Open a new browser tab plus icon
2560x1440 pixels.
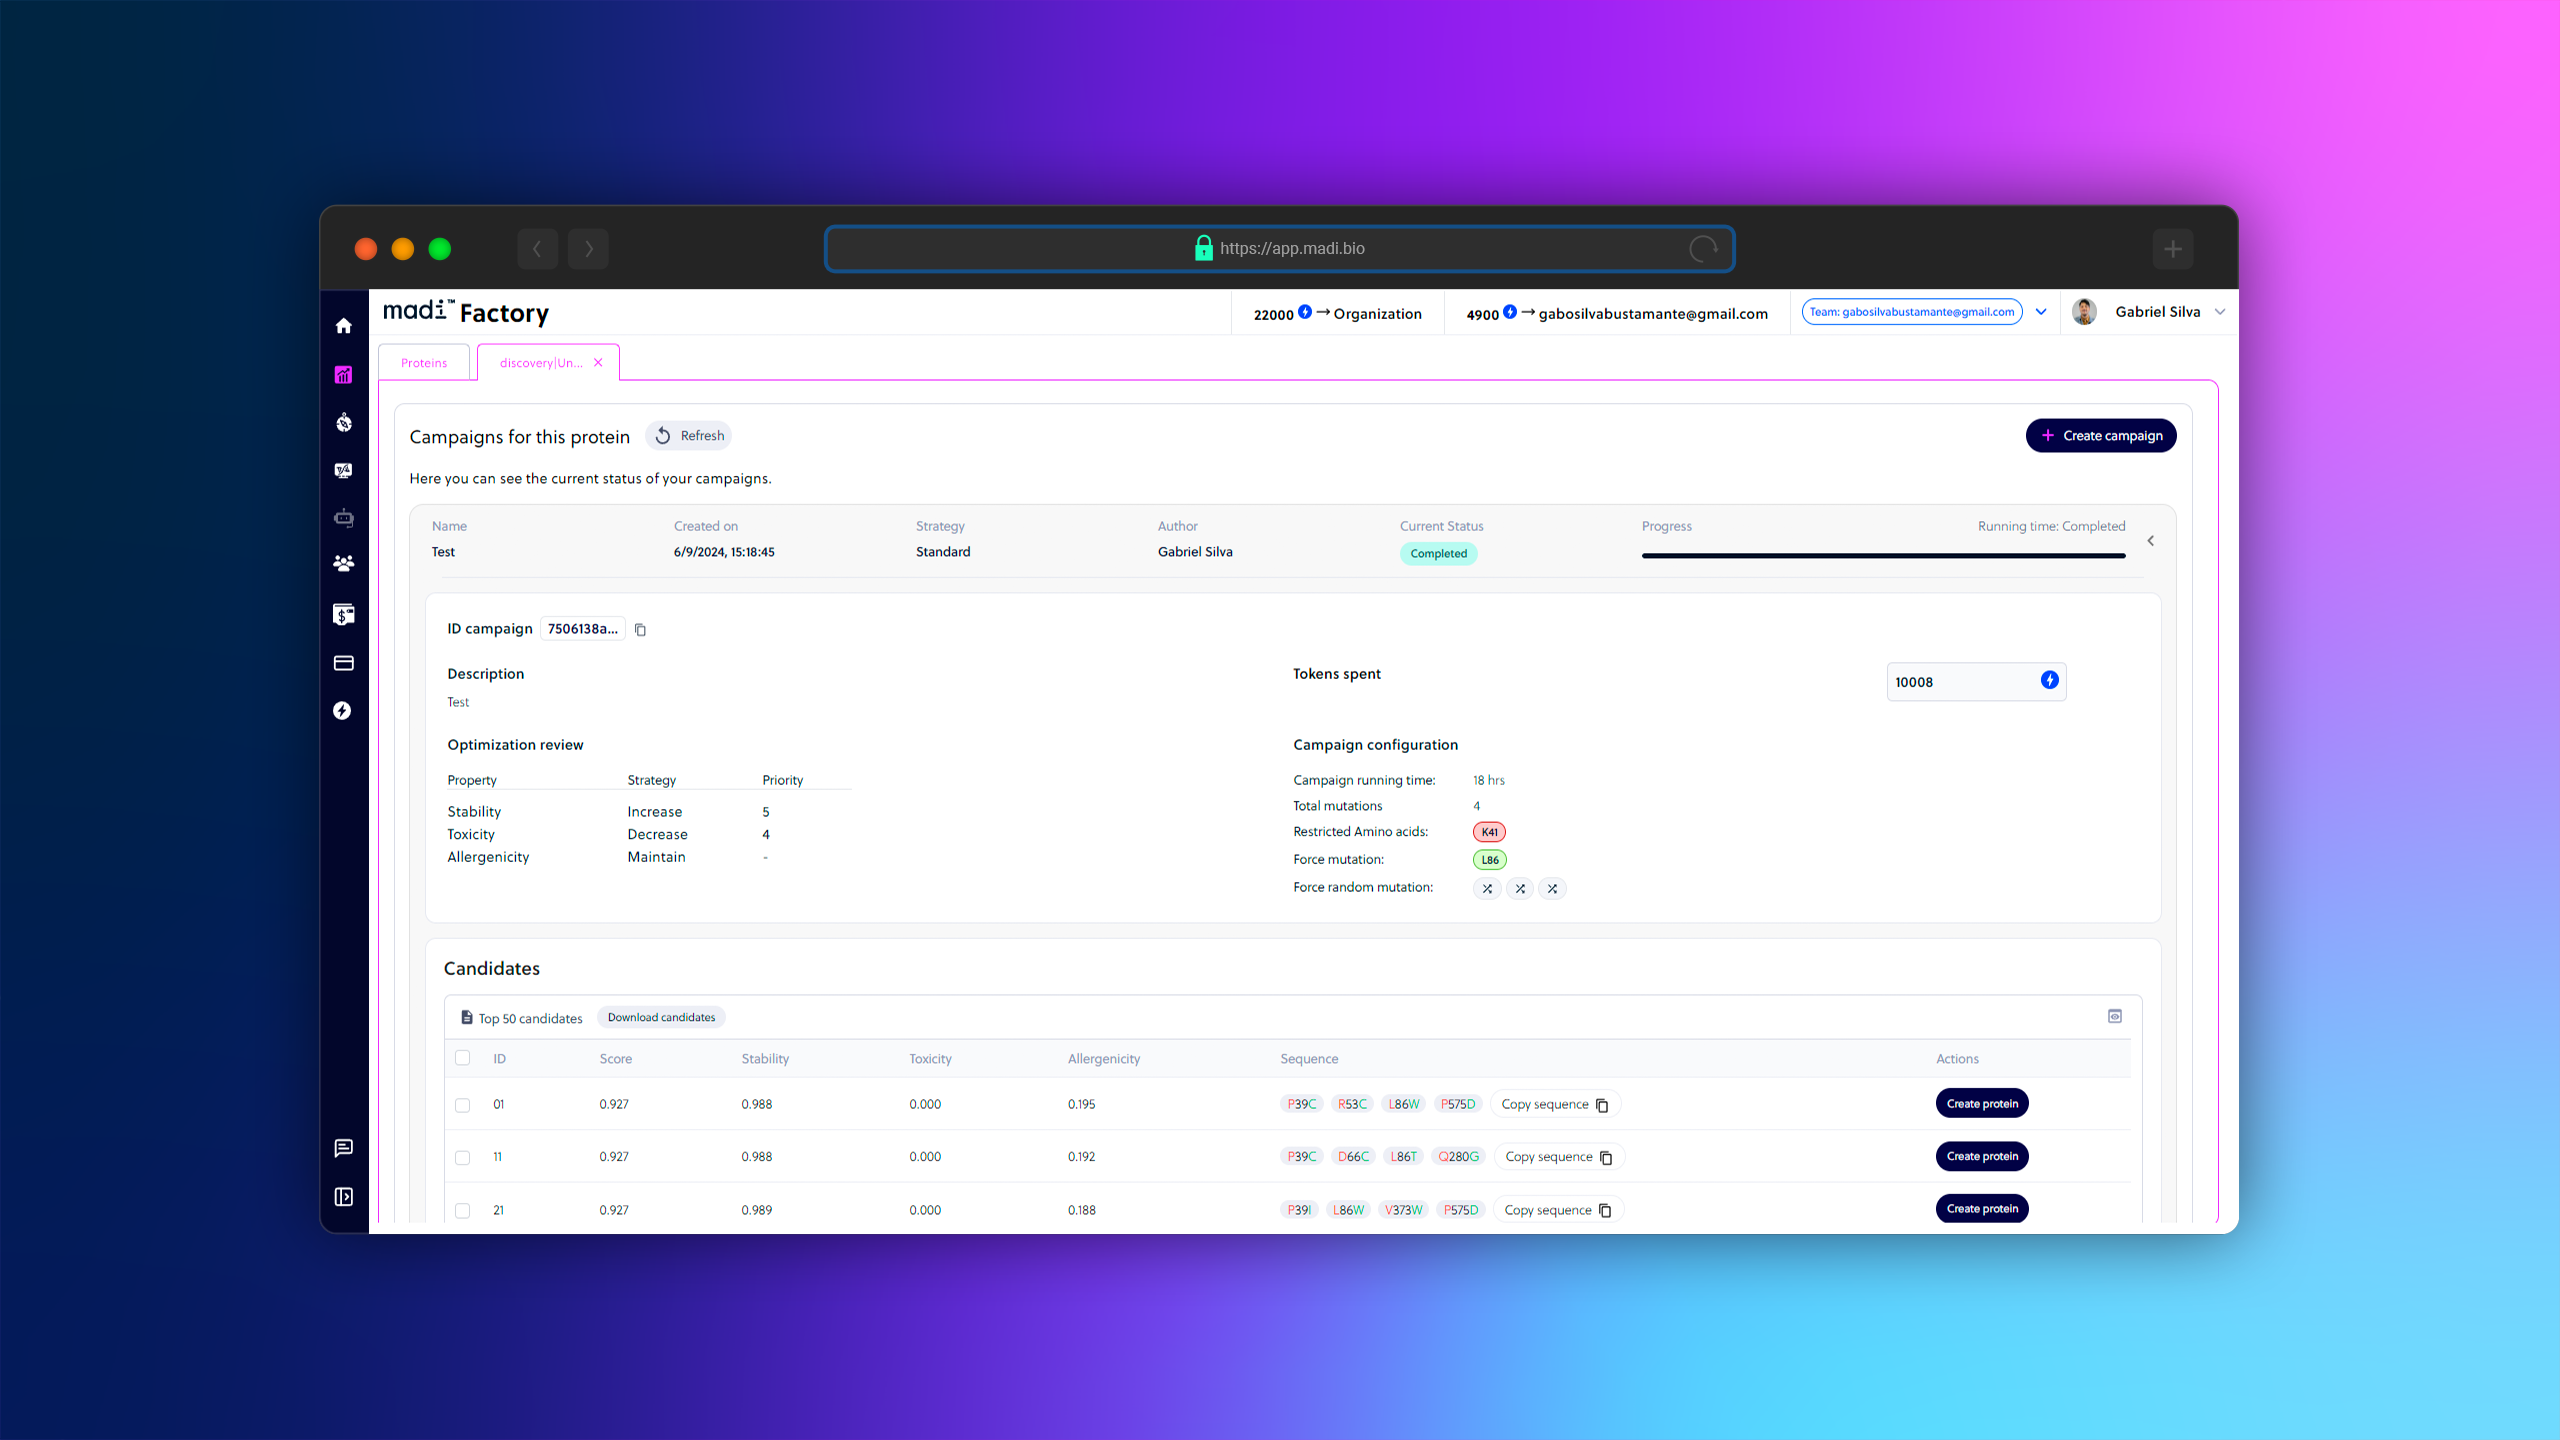coord(2172,249)
